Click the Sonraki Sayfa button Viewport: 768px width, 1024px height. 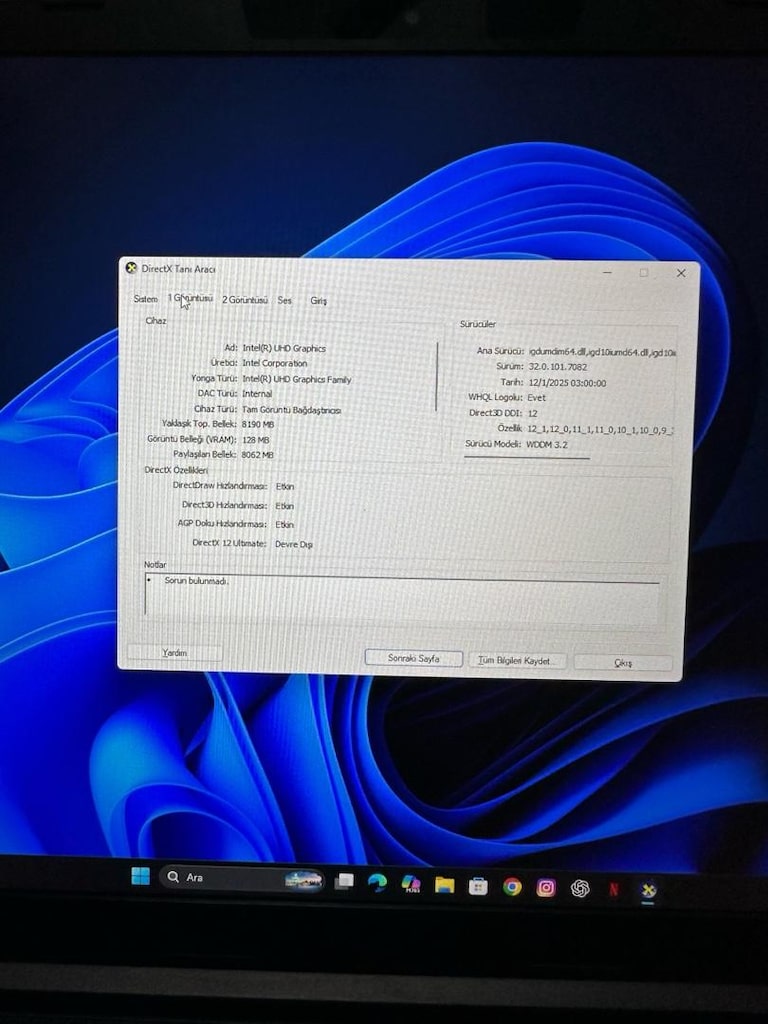pyautogui.click(x=413, y=658)
